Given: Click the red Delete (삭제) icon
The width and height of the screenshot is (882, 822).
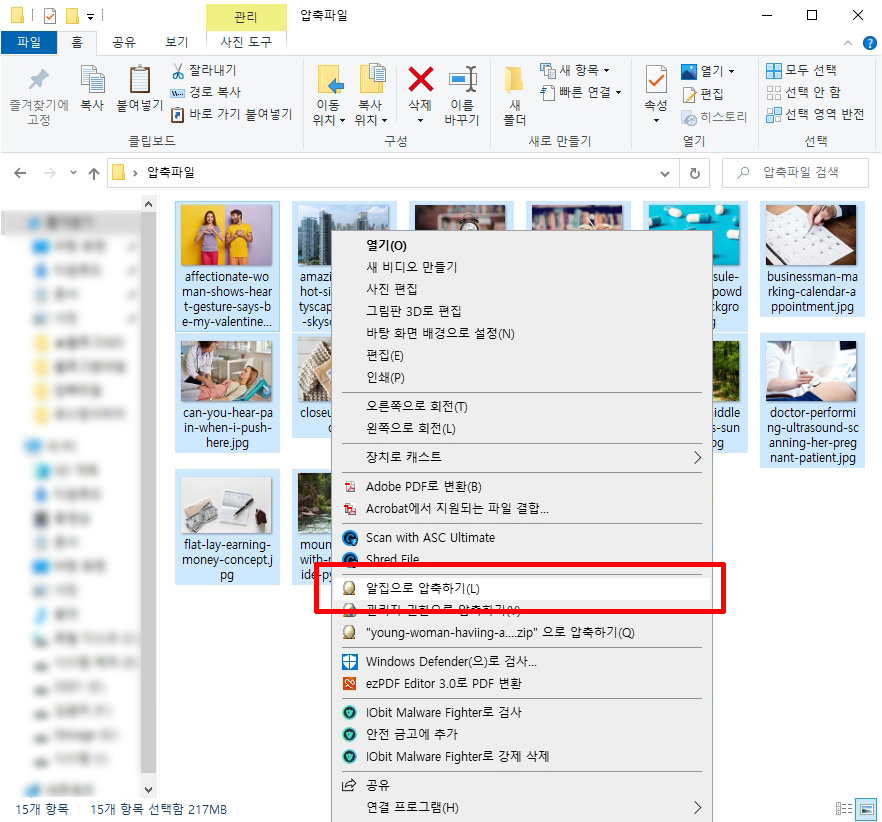Looking at the screenshot, I should [419, 90].
